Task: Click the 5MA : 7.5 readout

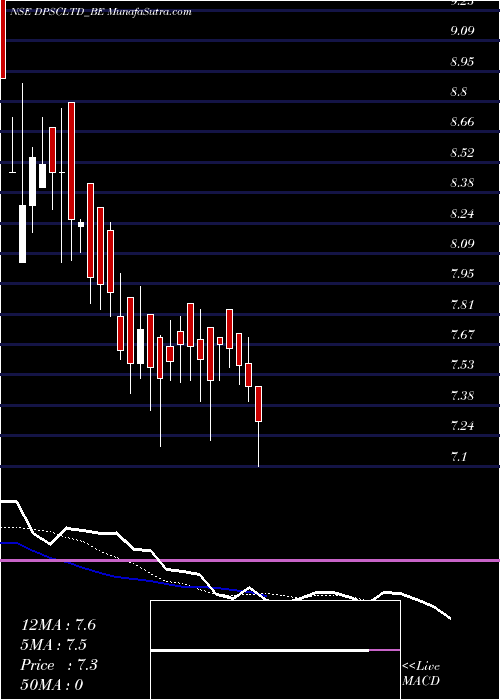Action: pos(53,645)
